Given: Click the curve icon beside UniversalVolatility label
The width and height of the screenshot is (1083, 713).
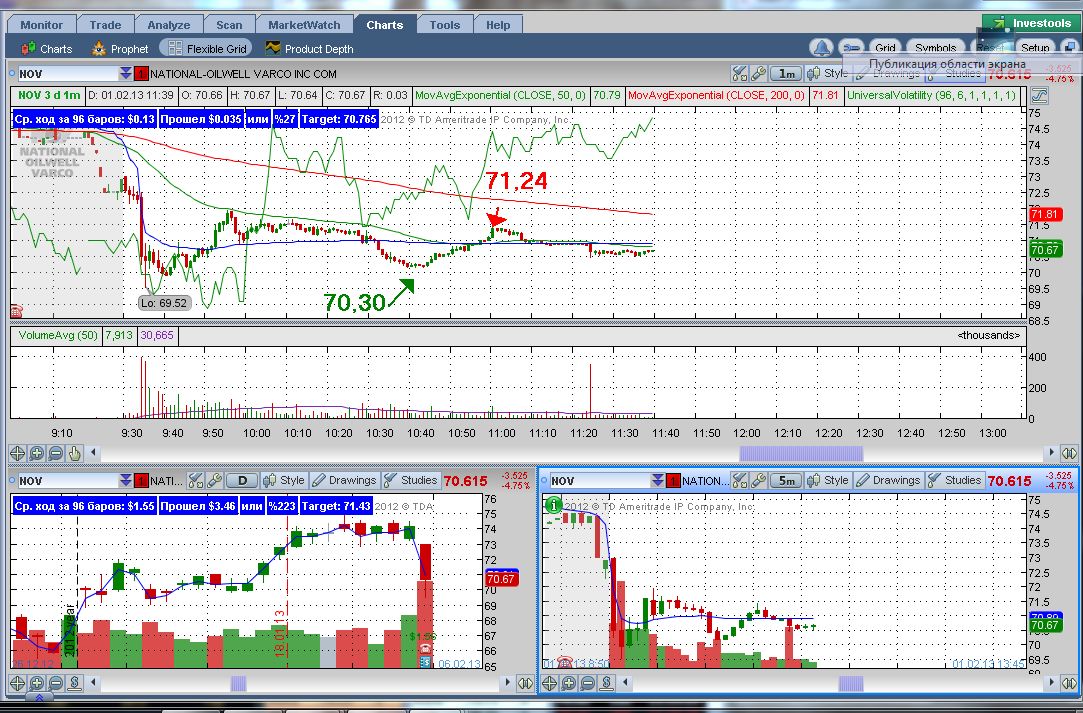Looking at the screenshot, I should 1039,95.
